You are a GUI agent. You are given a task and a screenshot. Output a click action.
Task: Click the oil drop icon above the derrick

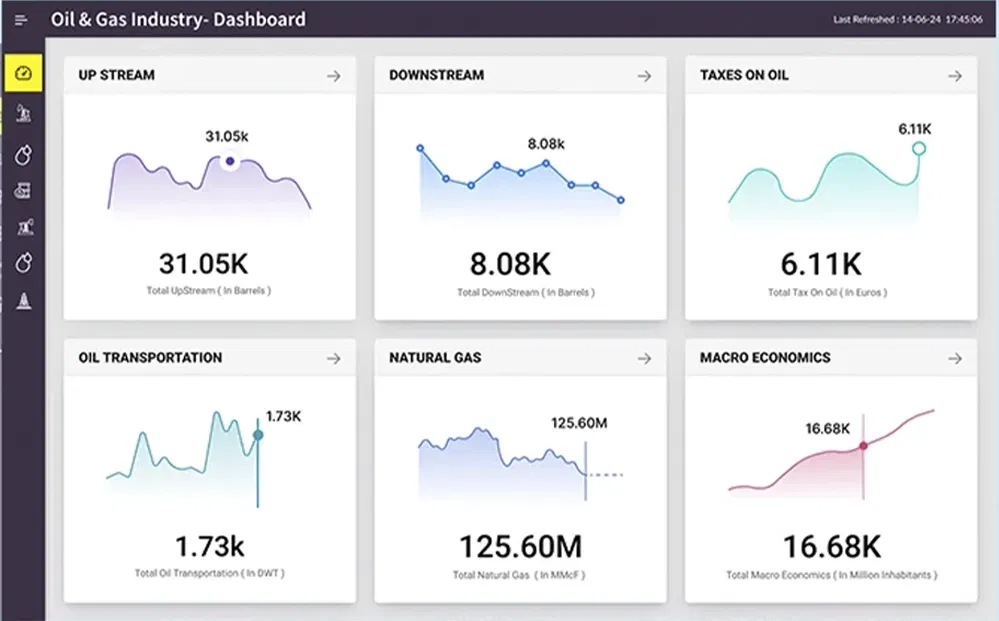coord(23,263)
